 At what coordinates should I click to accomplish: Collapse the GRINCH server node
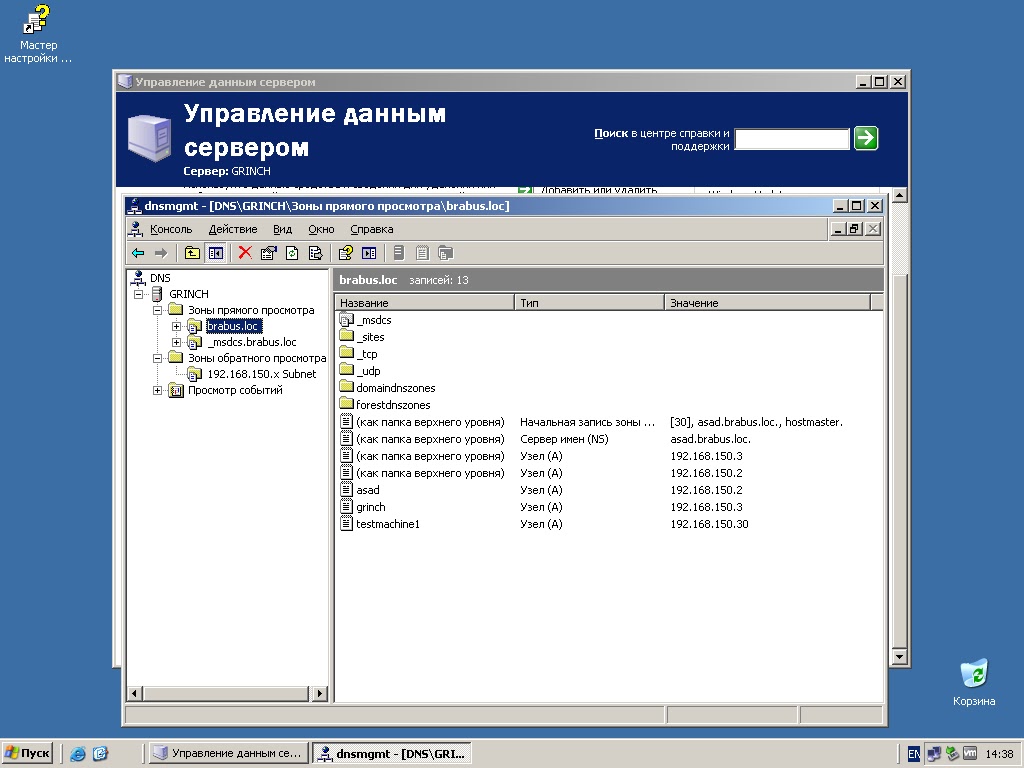138,295
